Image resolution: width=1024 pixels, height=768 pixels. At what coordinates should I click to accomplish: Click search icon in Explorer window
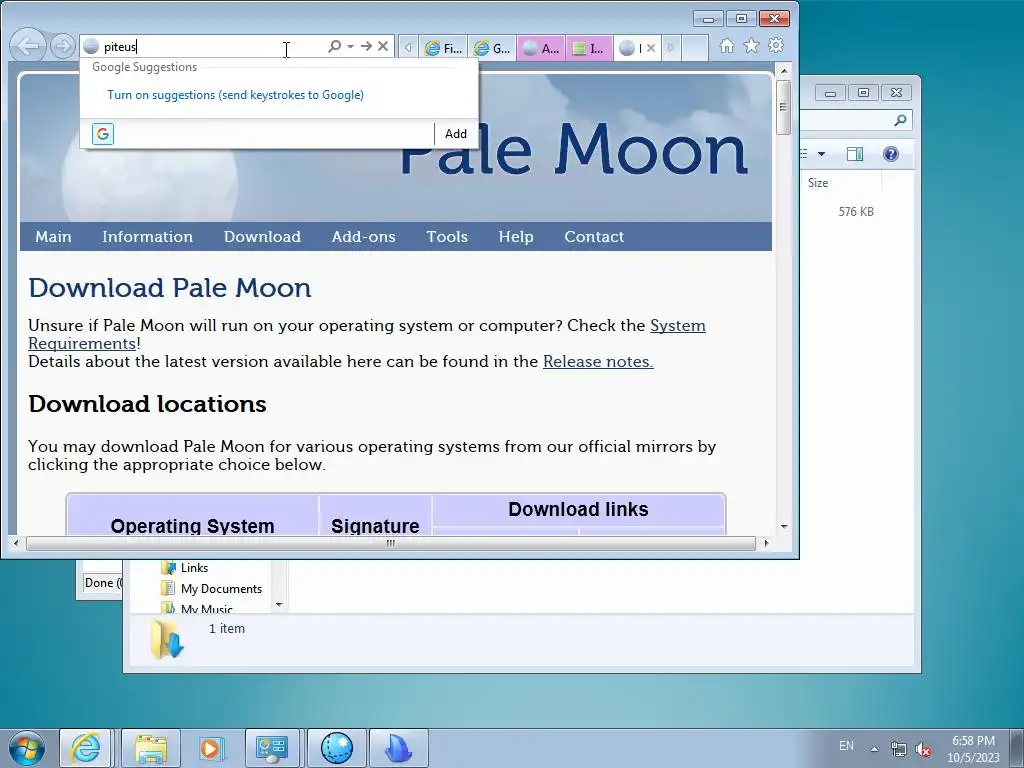tap(900, 120)
